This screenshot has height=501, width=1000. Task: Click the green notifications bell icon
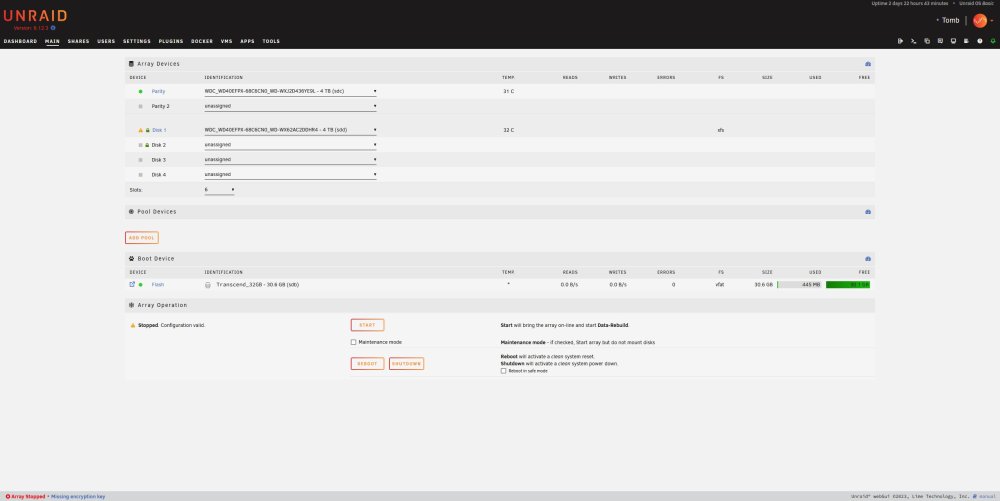coord(992,41)
